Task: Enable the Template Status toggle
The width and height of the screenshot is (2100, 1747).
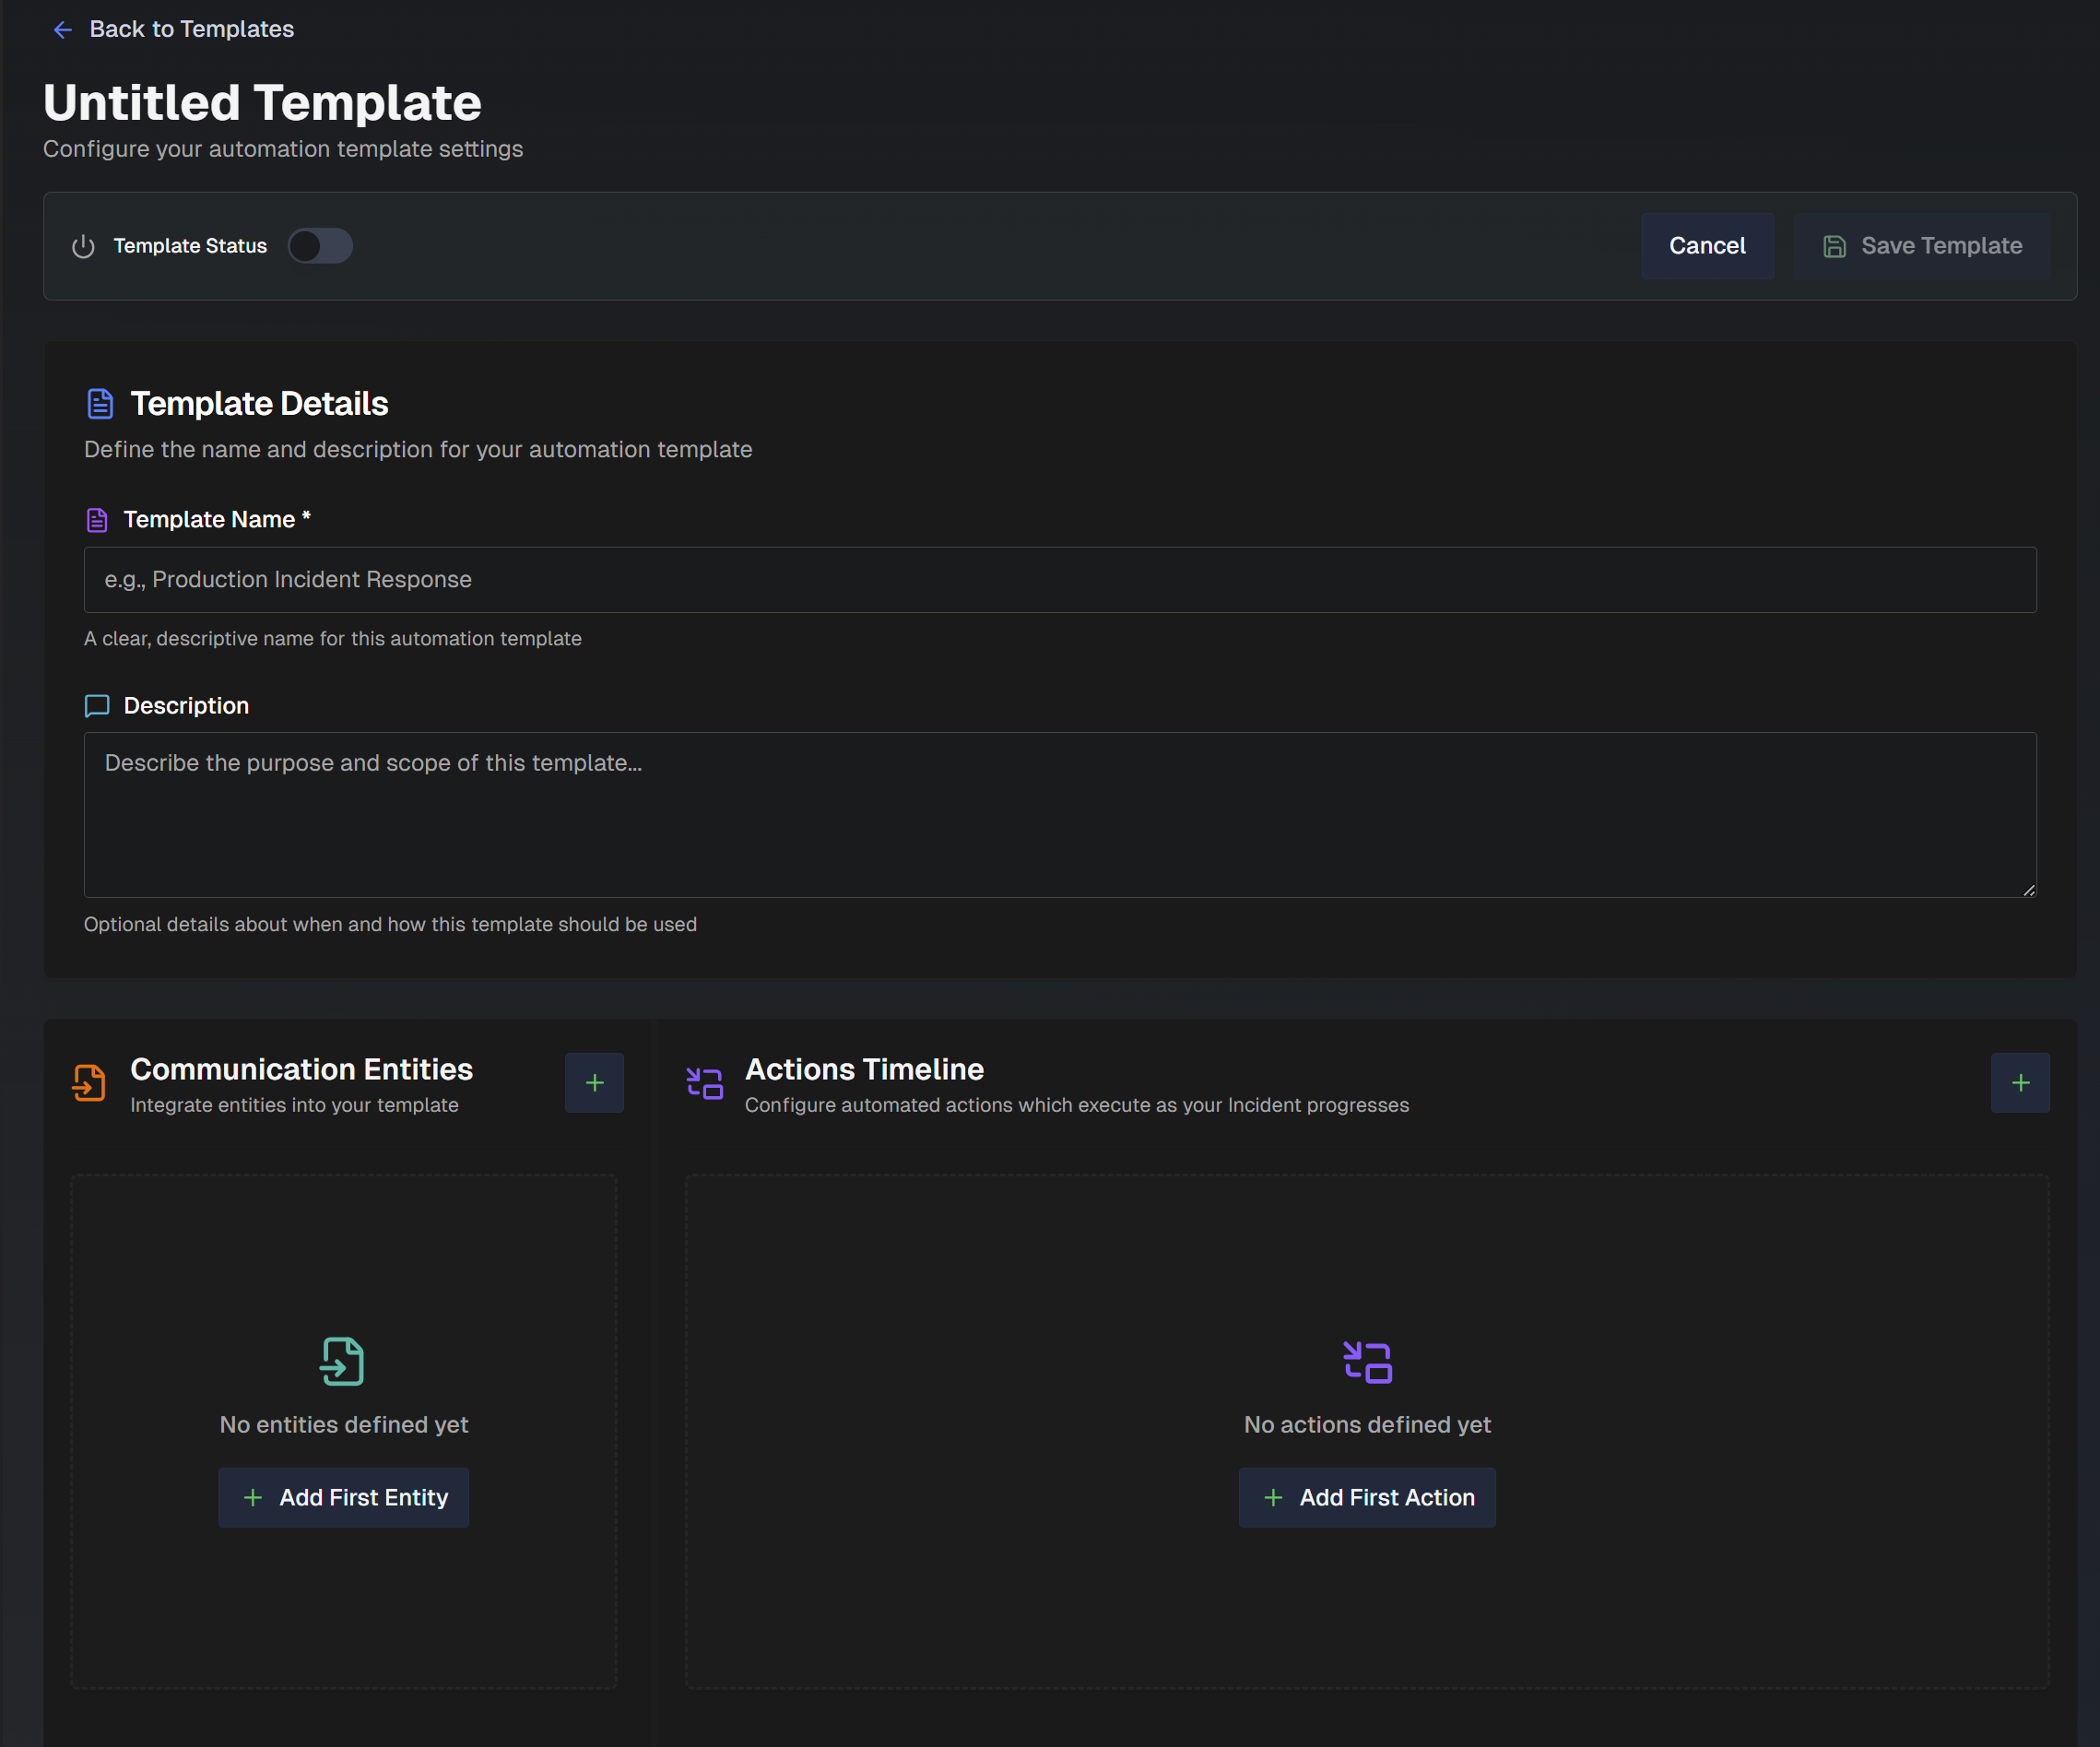Action: tap(320, 246)
